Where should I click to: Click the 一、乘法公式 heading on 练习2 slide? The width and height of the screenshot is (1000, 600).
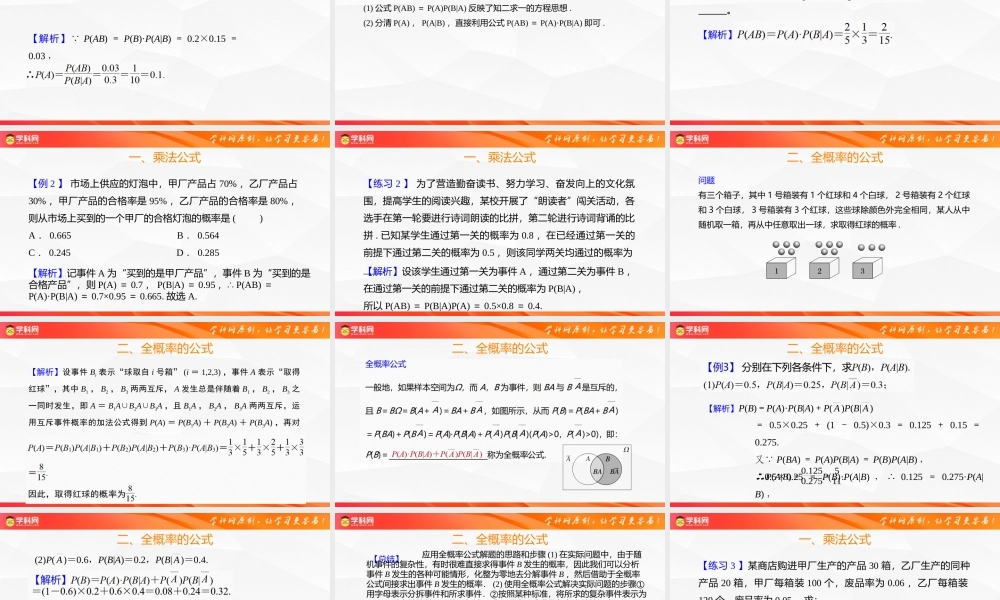point(502,156)
